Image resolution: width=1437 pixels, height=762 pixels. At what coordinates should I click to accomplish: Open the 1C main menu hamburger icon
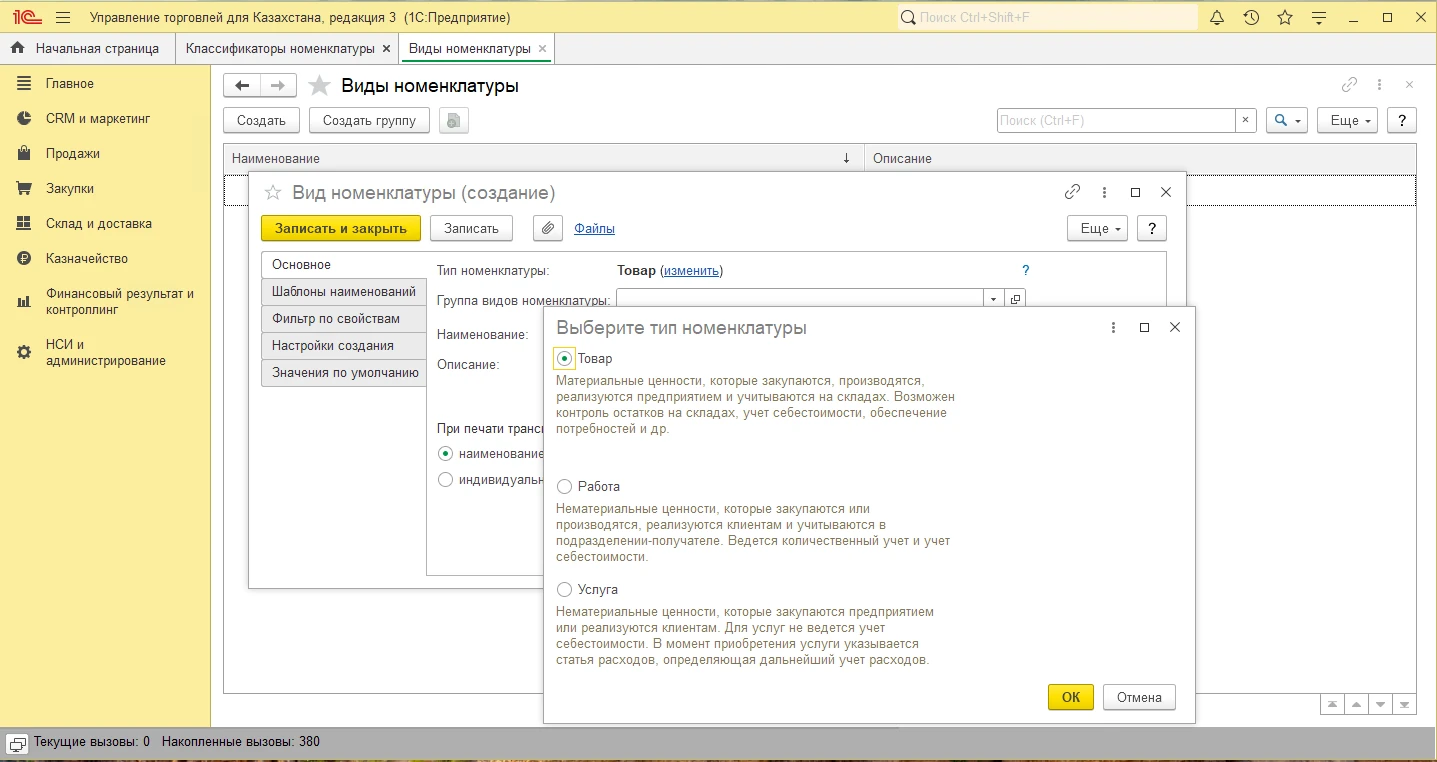[63, 18]
